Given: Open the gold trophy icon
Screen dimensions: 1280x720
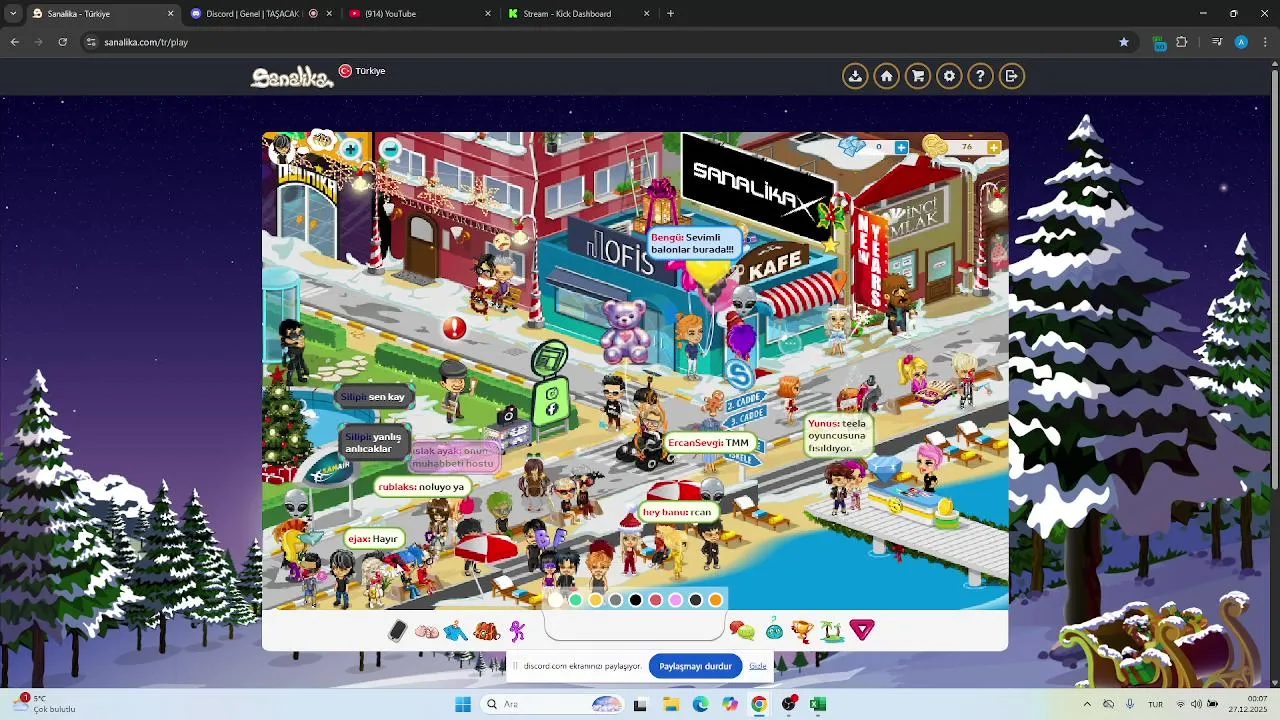Looking at the screenshot, I should click(802, 630).
